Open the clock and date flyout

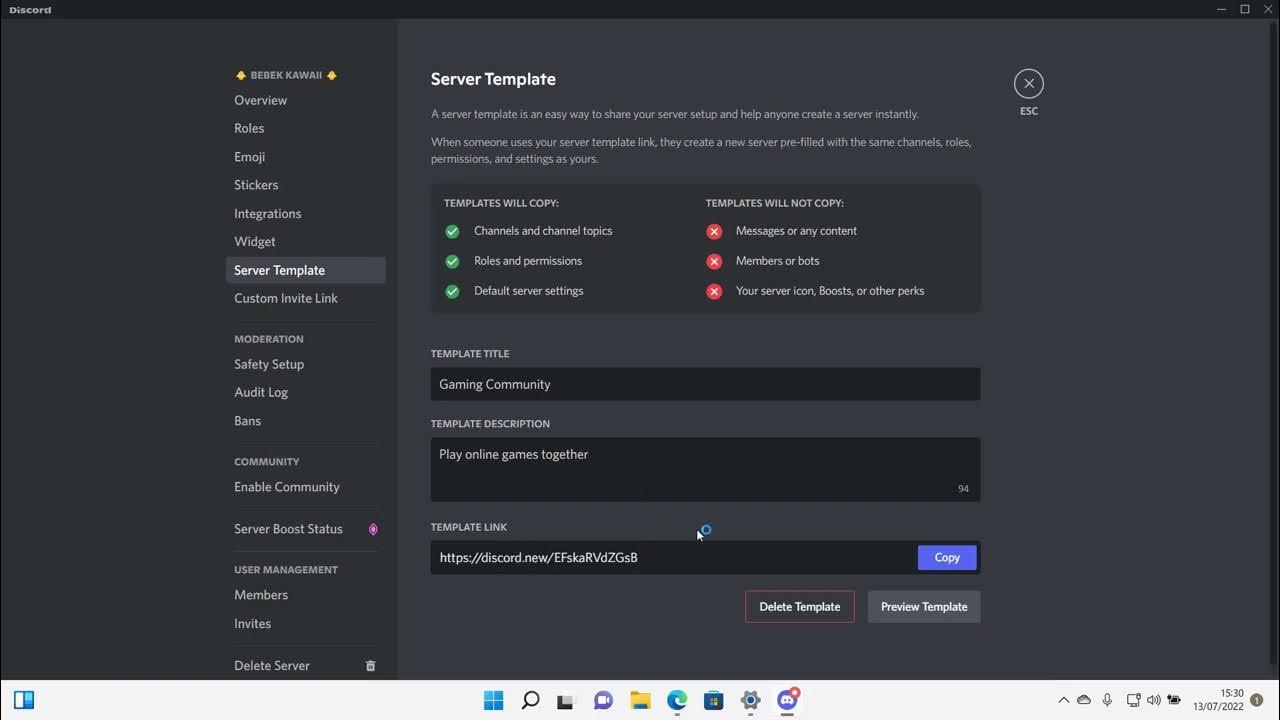tap(1218, 700)
